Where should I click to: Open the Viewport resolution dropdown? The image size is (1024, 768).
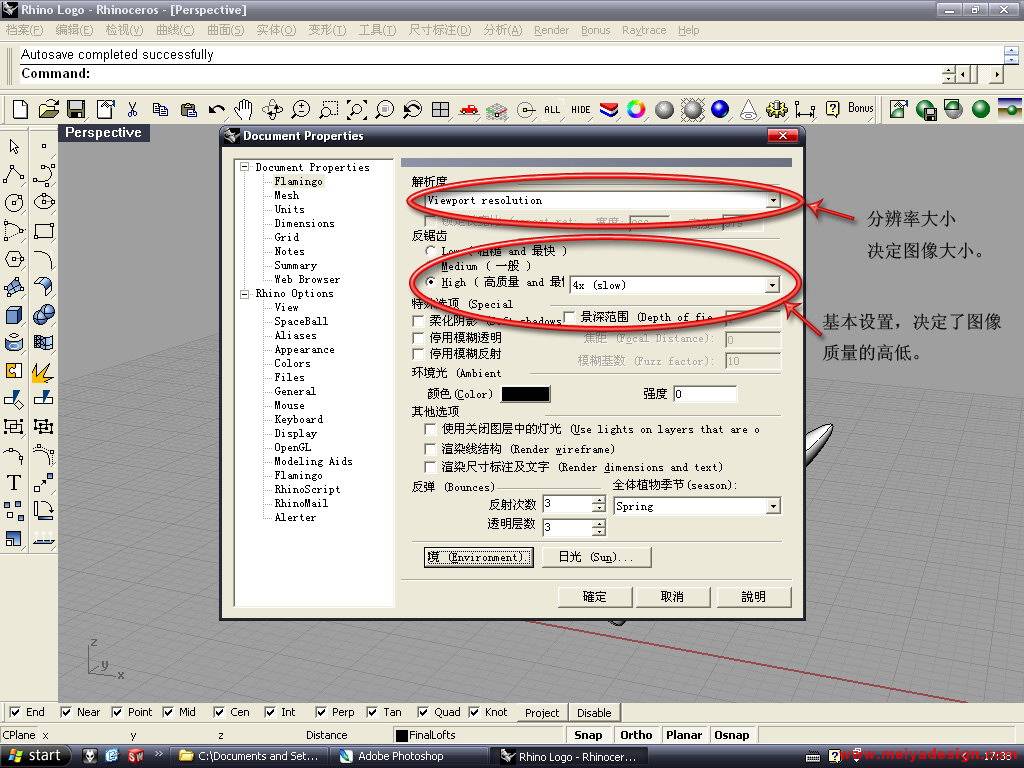click(x=773, y=200)
